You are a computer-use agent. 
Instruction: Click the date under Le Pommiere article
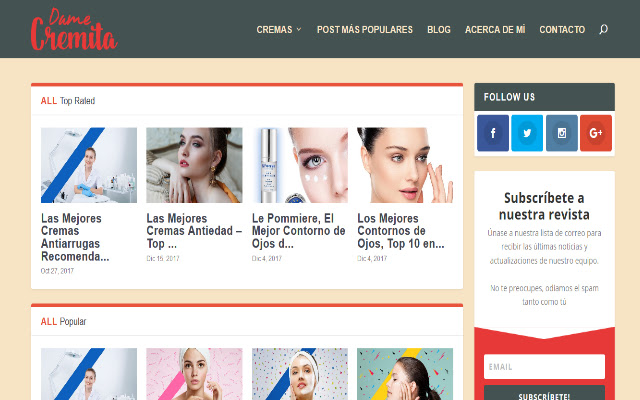click(267, 258)
